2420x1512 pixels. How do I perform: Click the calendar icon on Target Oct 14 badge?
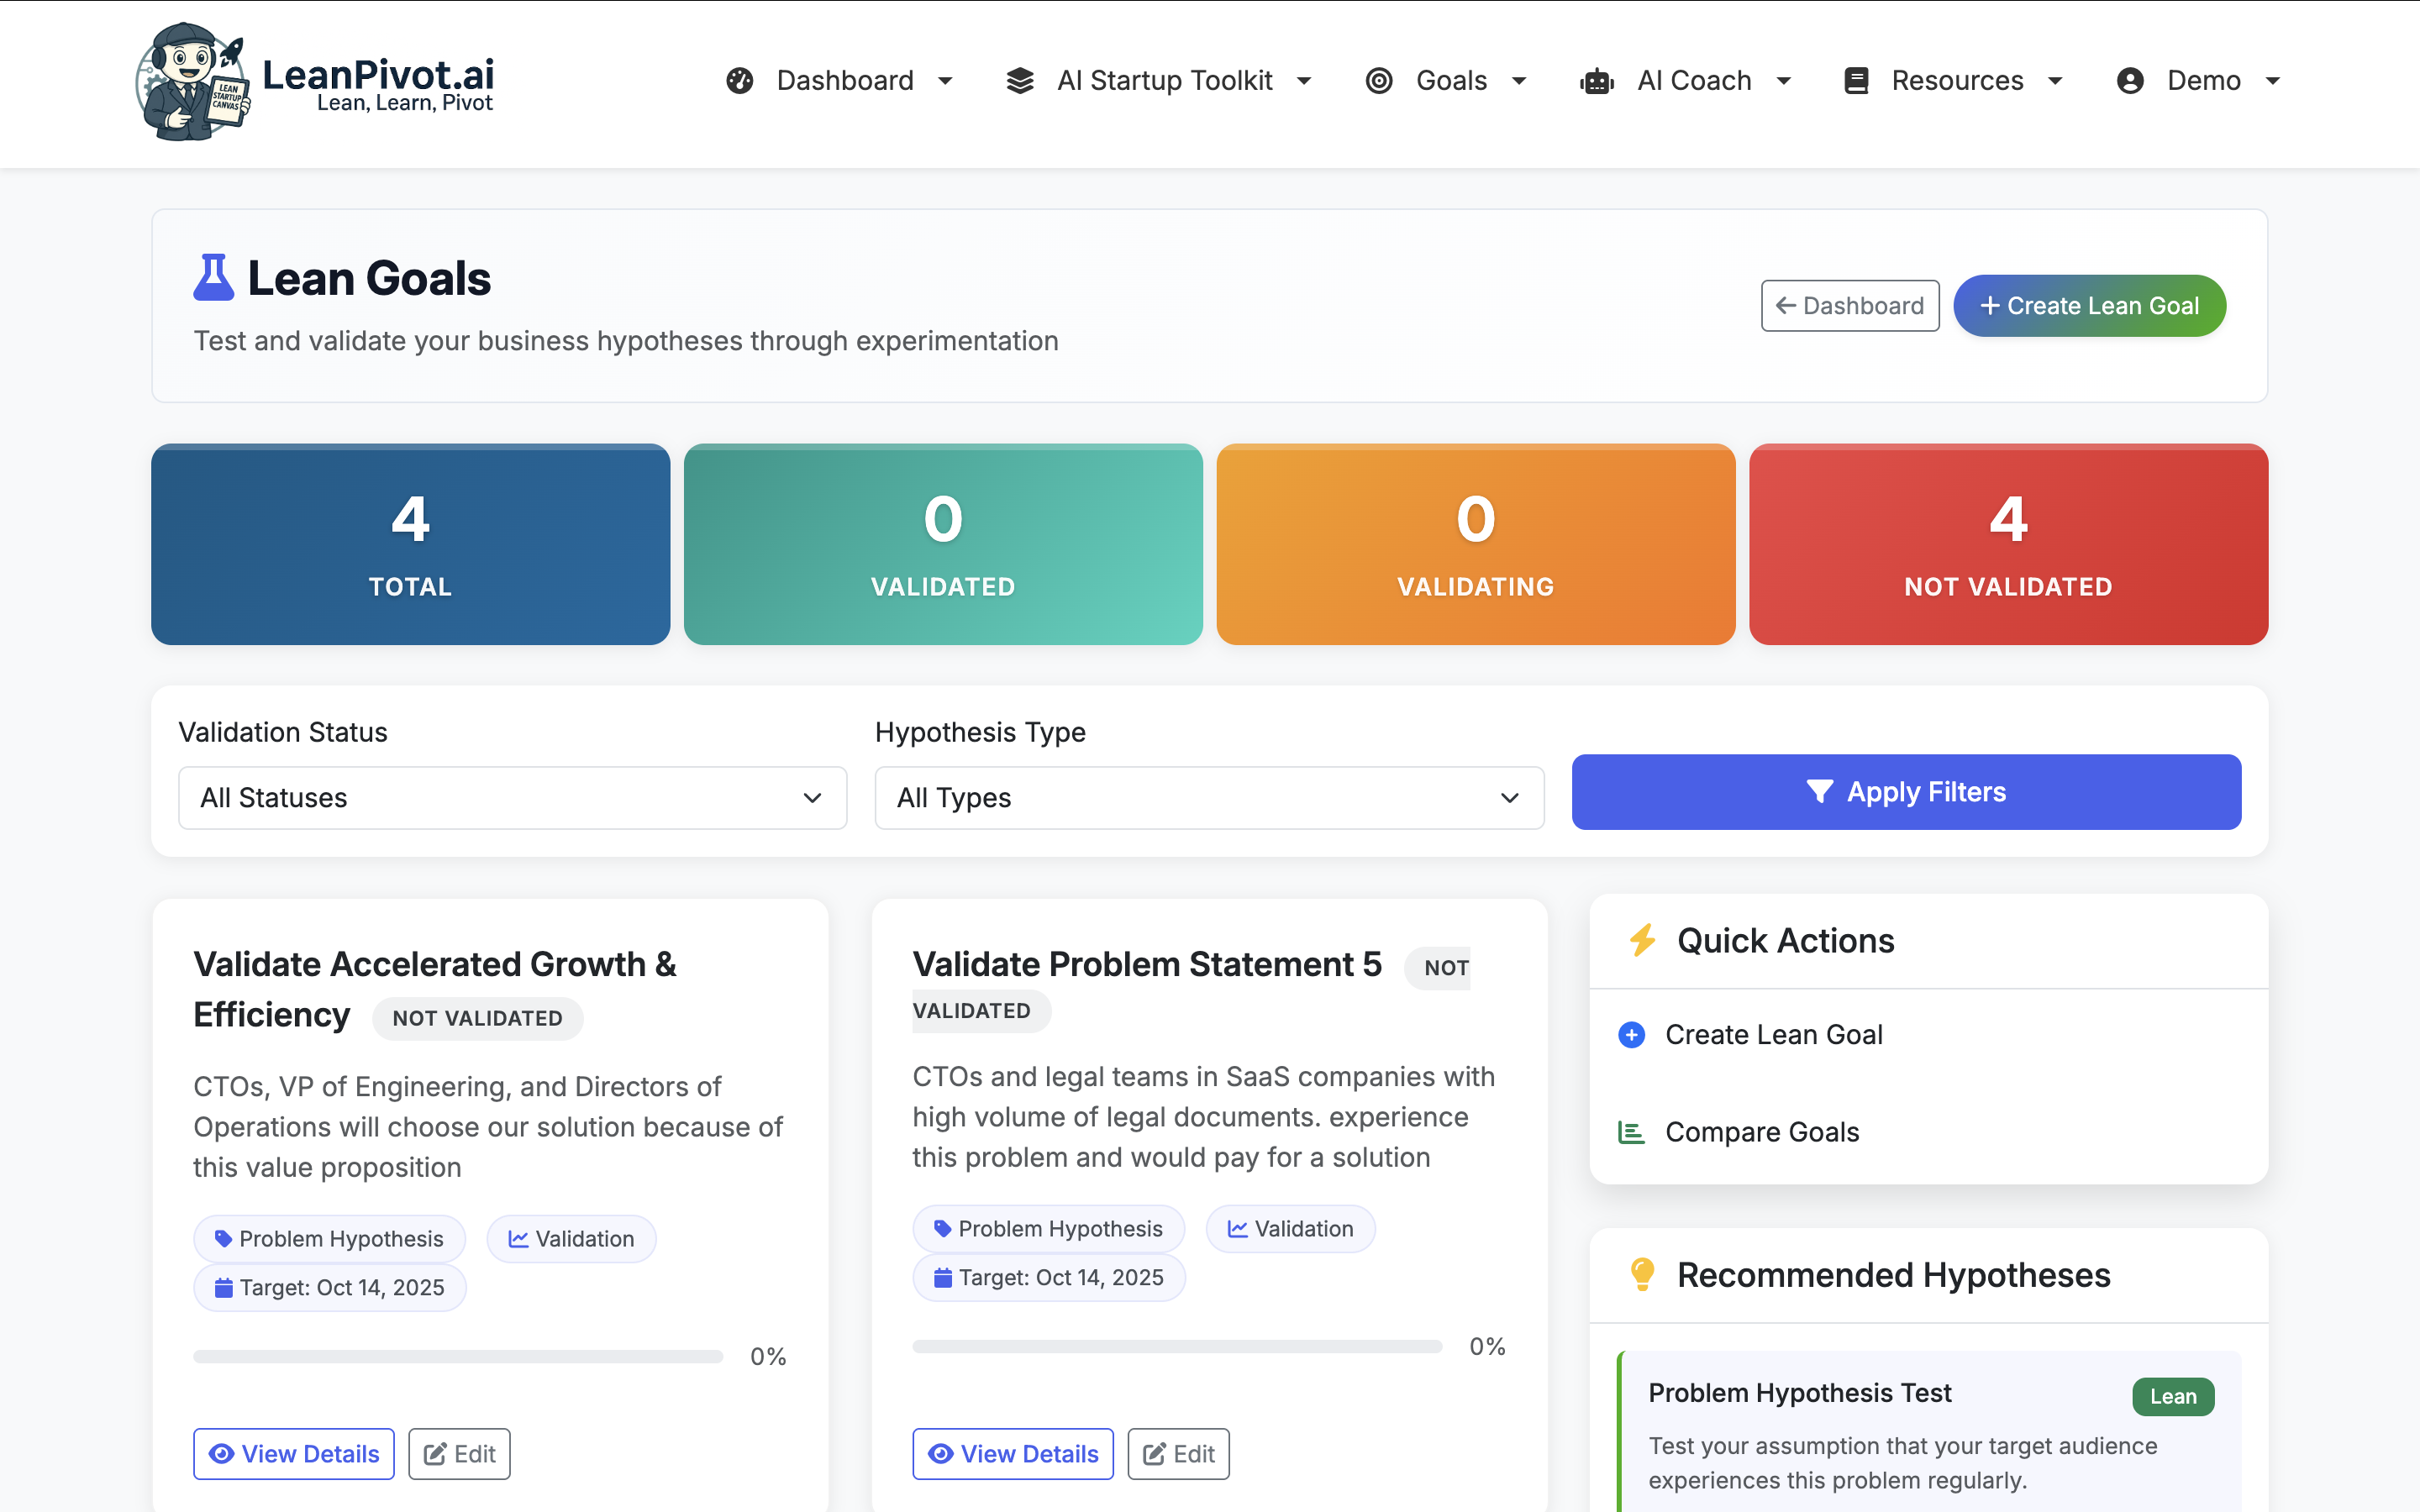(x=224, y=1288)
